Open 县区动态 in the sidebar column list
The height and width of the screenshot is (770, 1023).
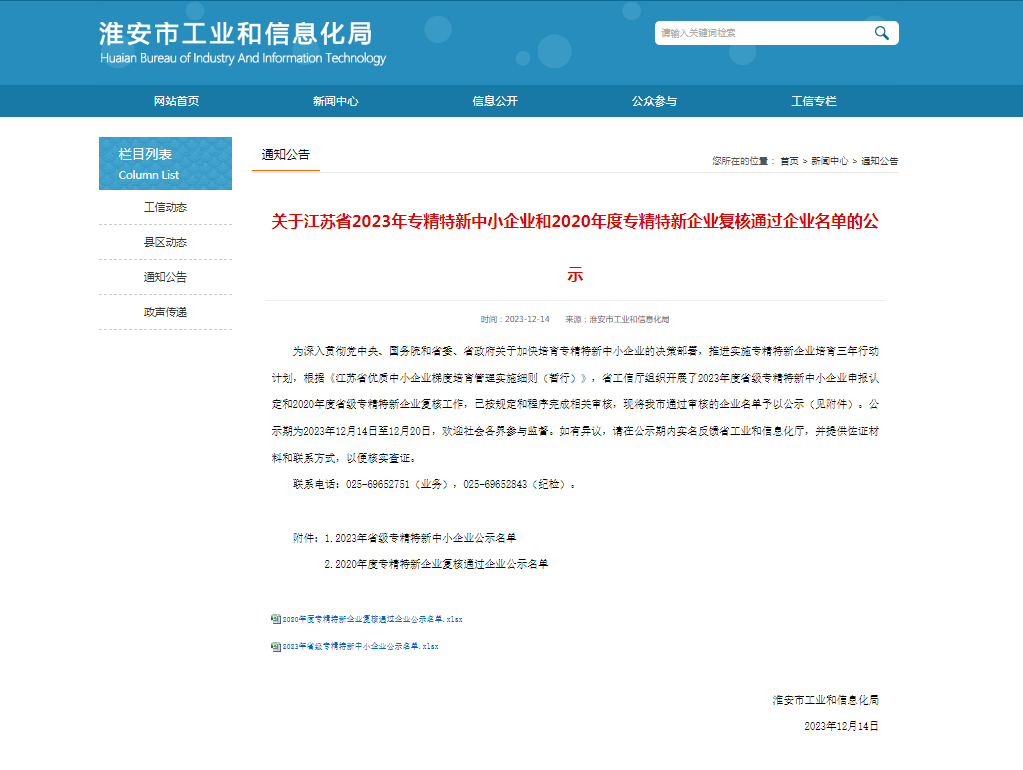click(x=164, y=241)
